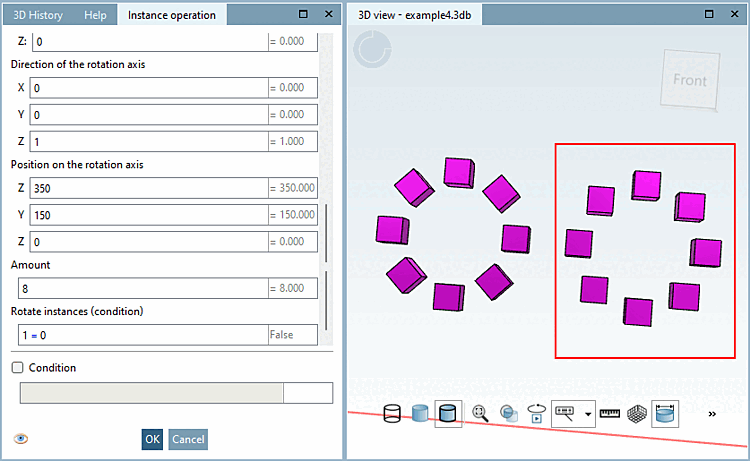Viewport: 750px width, 461px height.
Task: Toggle the preview eye icon
Action: tap(21, 439)
